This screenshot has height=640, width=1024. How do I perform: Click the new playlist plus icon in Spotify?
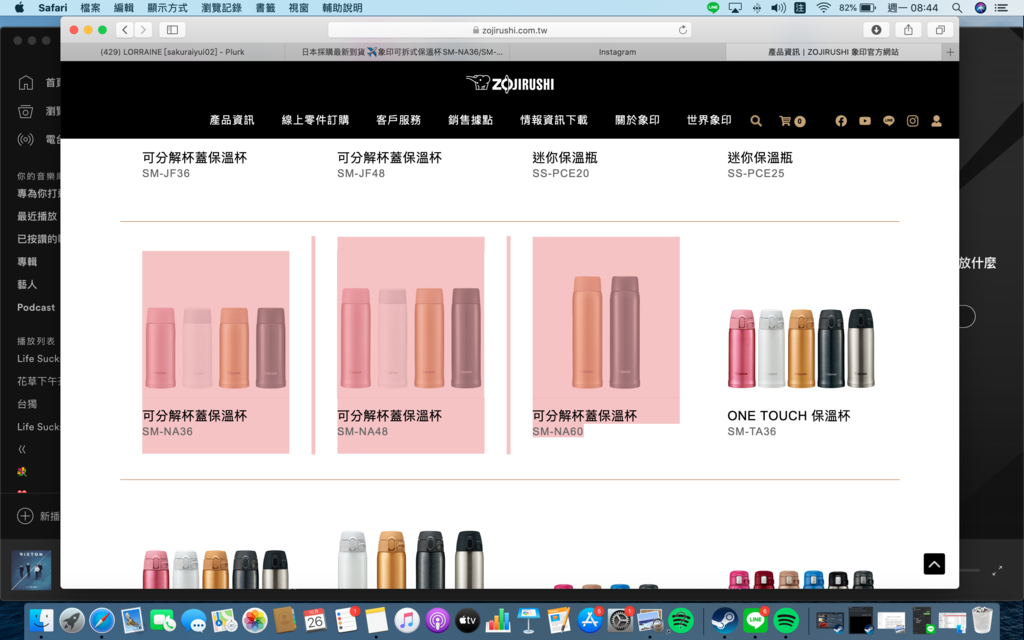click(25, 516)
